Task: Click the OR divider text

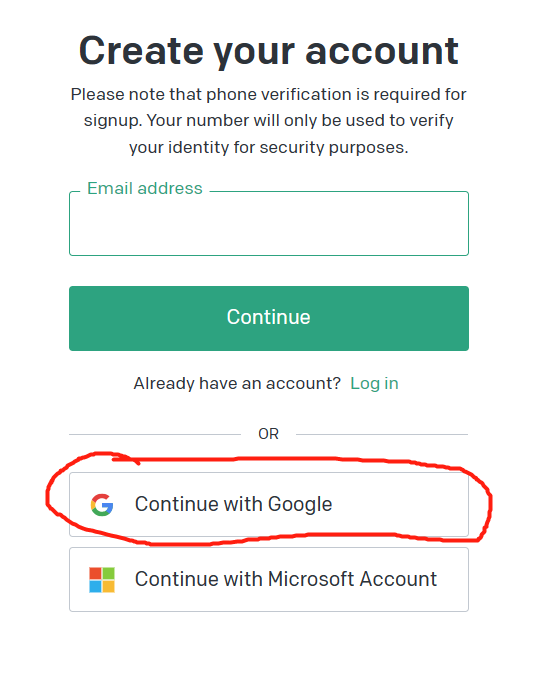Action: (268, 434)
